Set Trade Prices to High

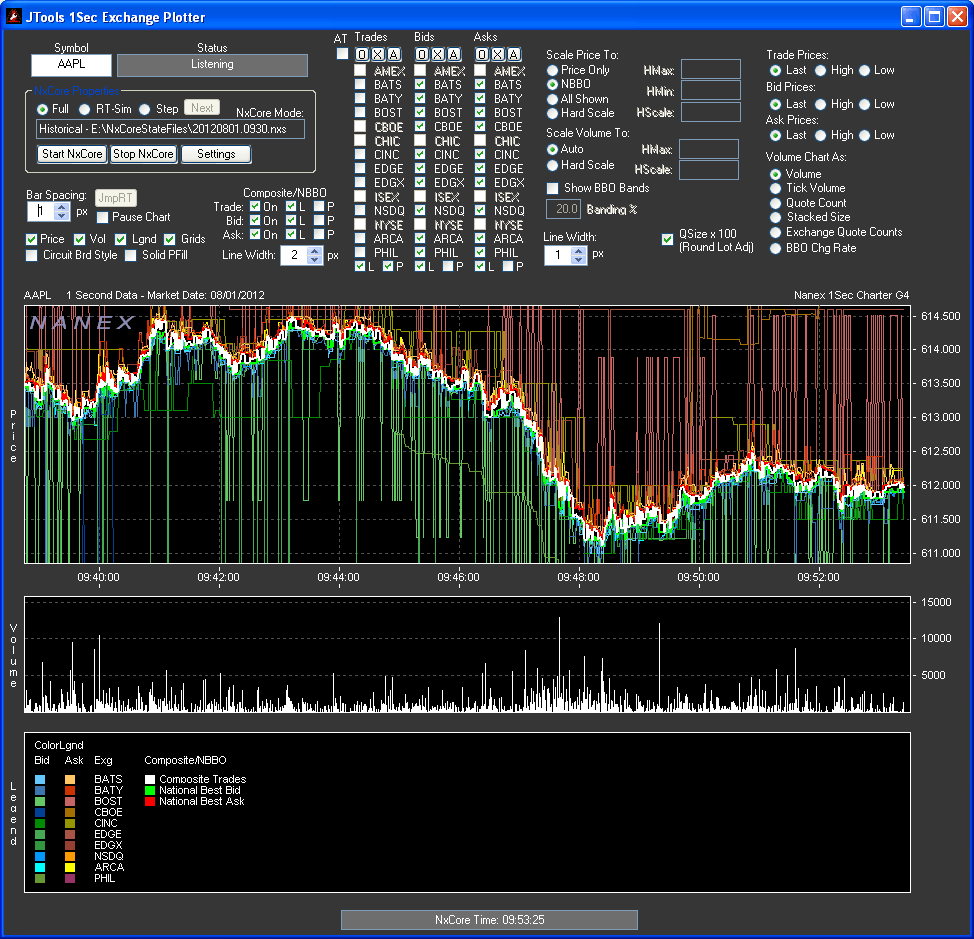pos(821,71)
